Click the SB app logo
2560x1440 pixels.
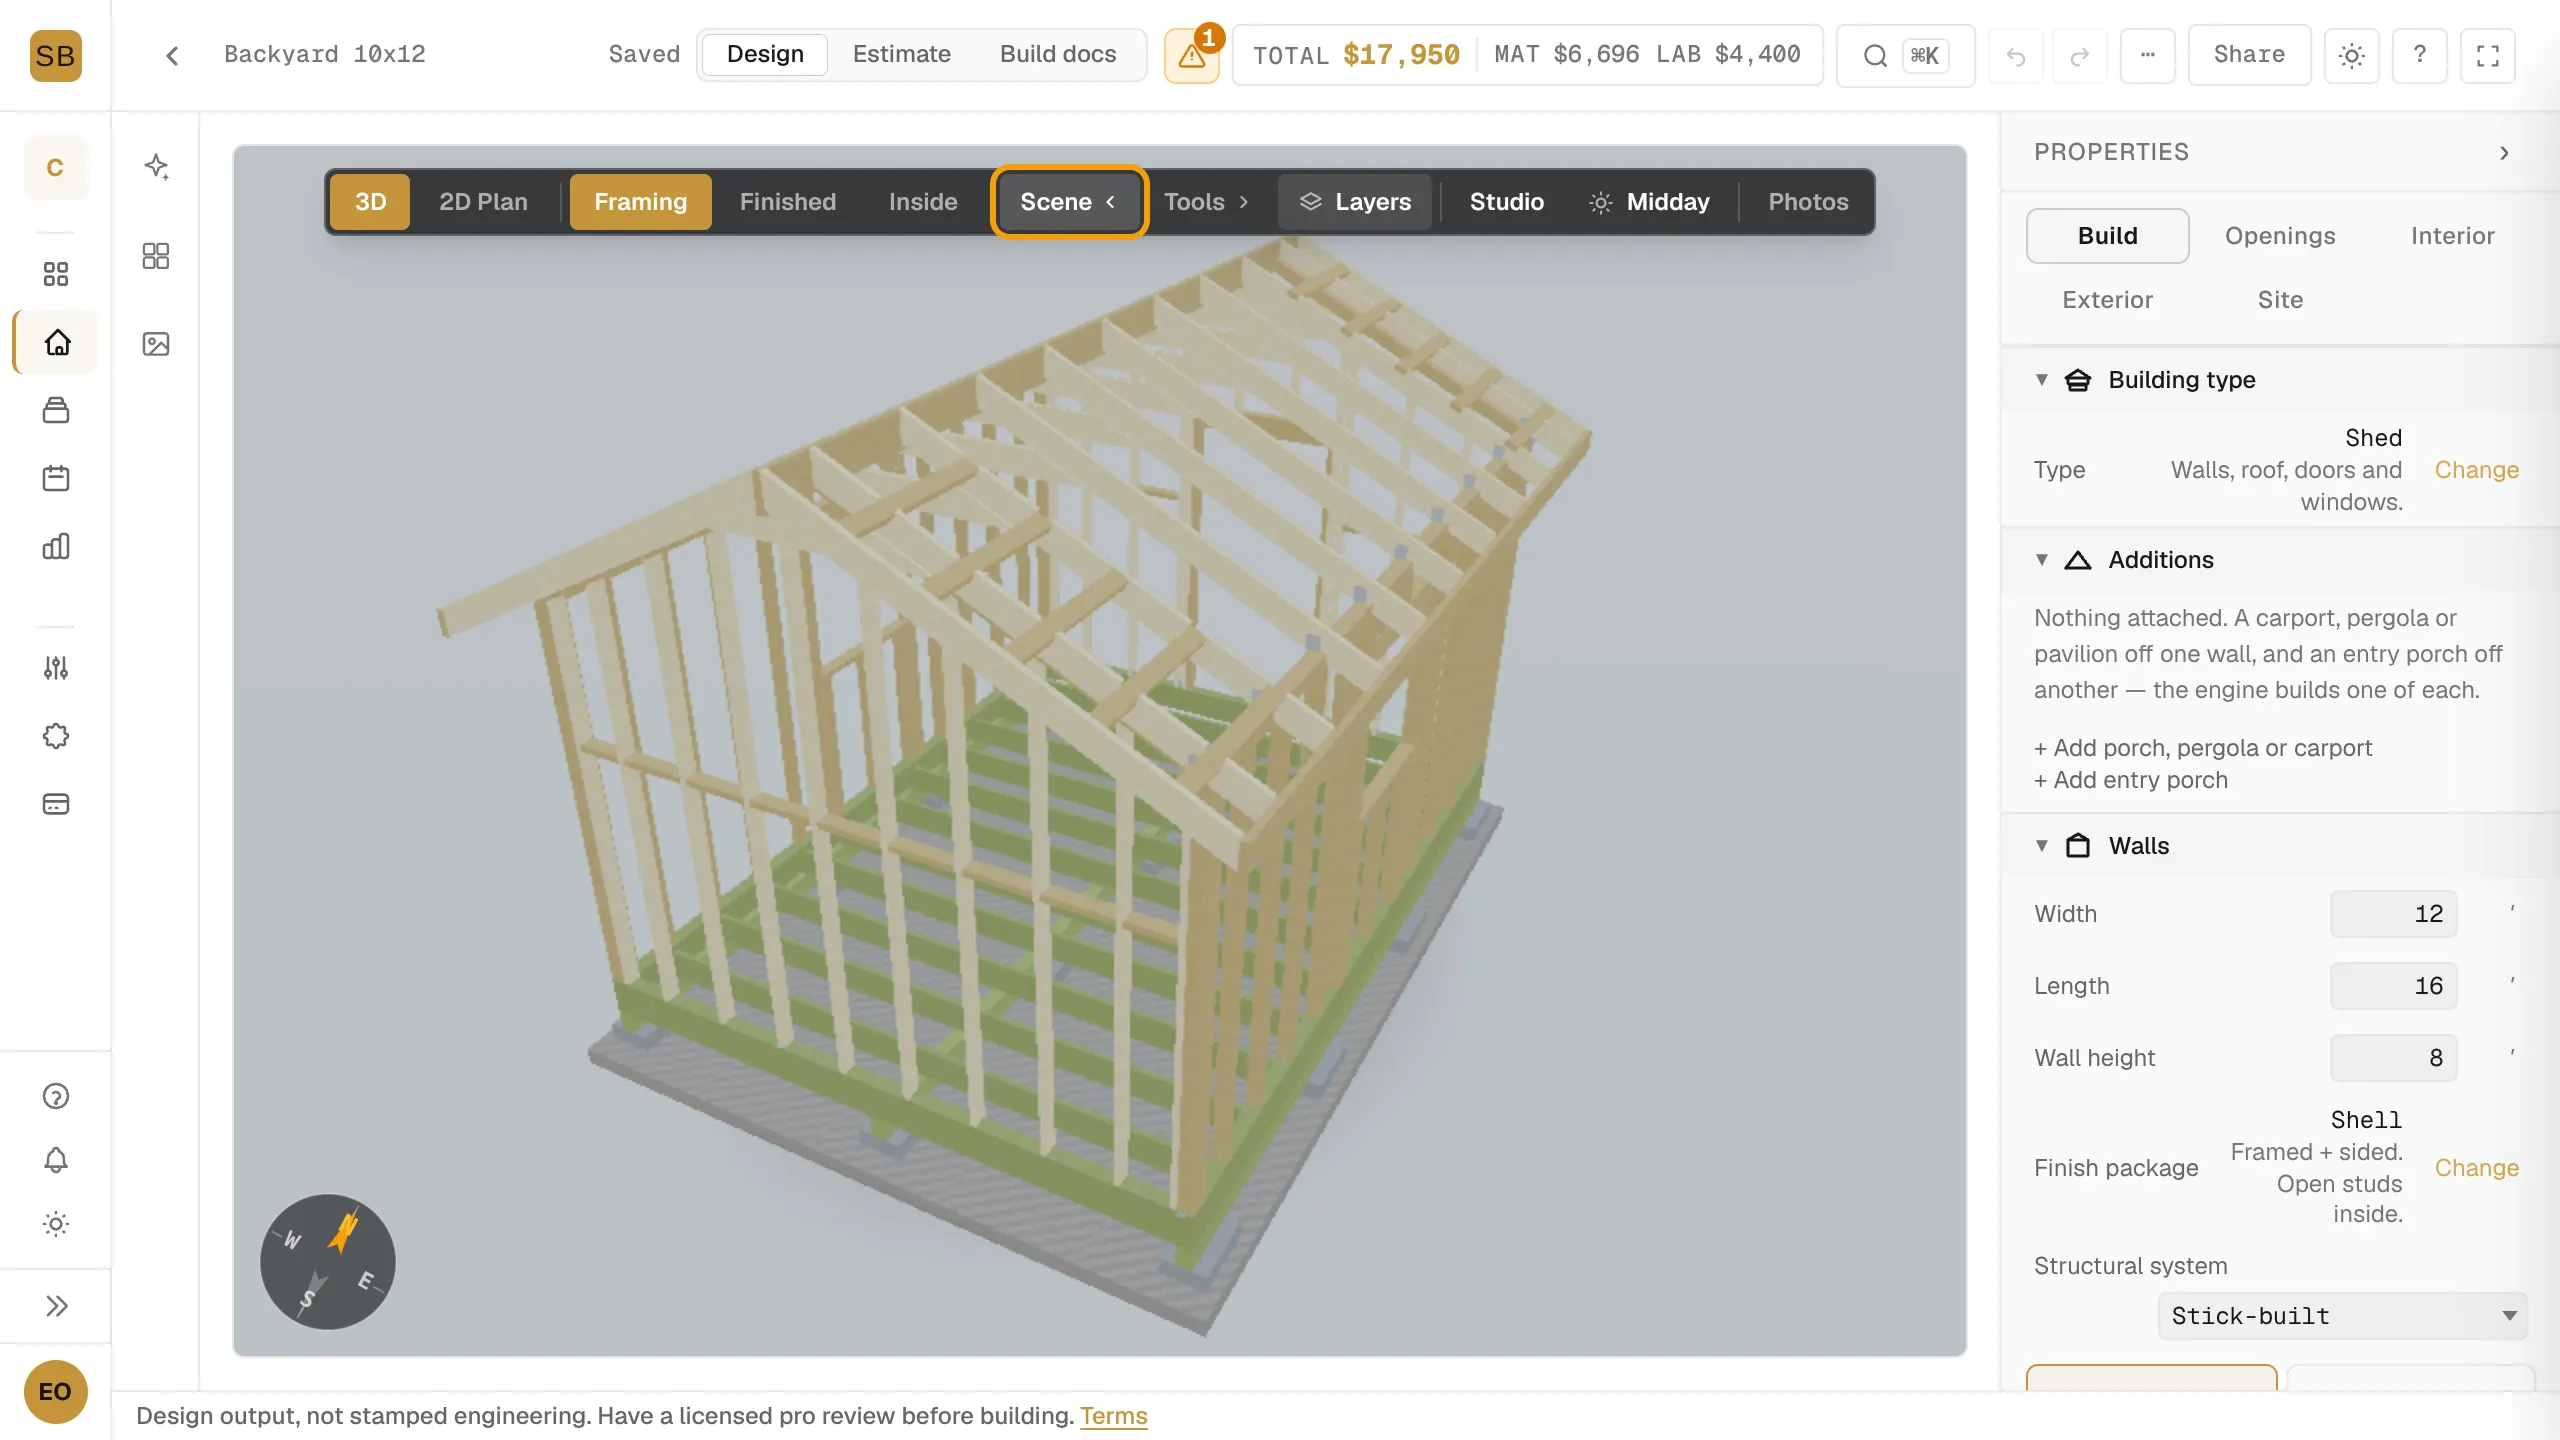55,55
